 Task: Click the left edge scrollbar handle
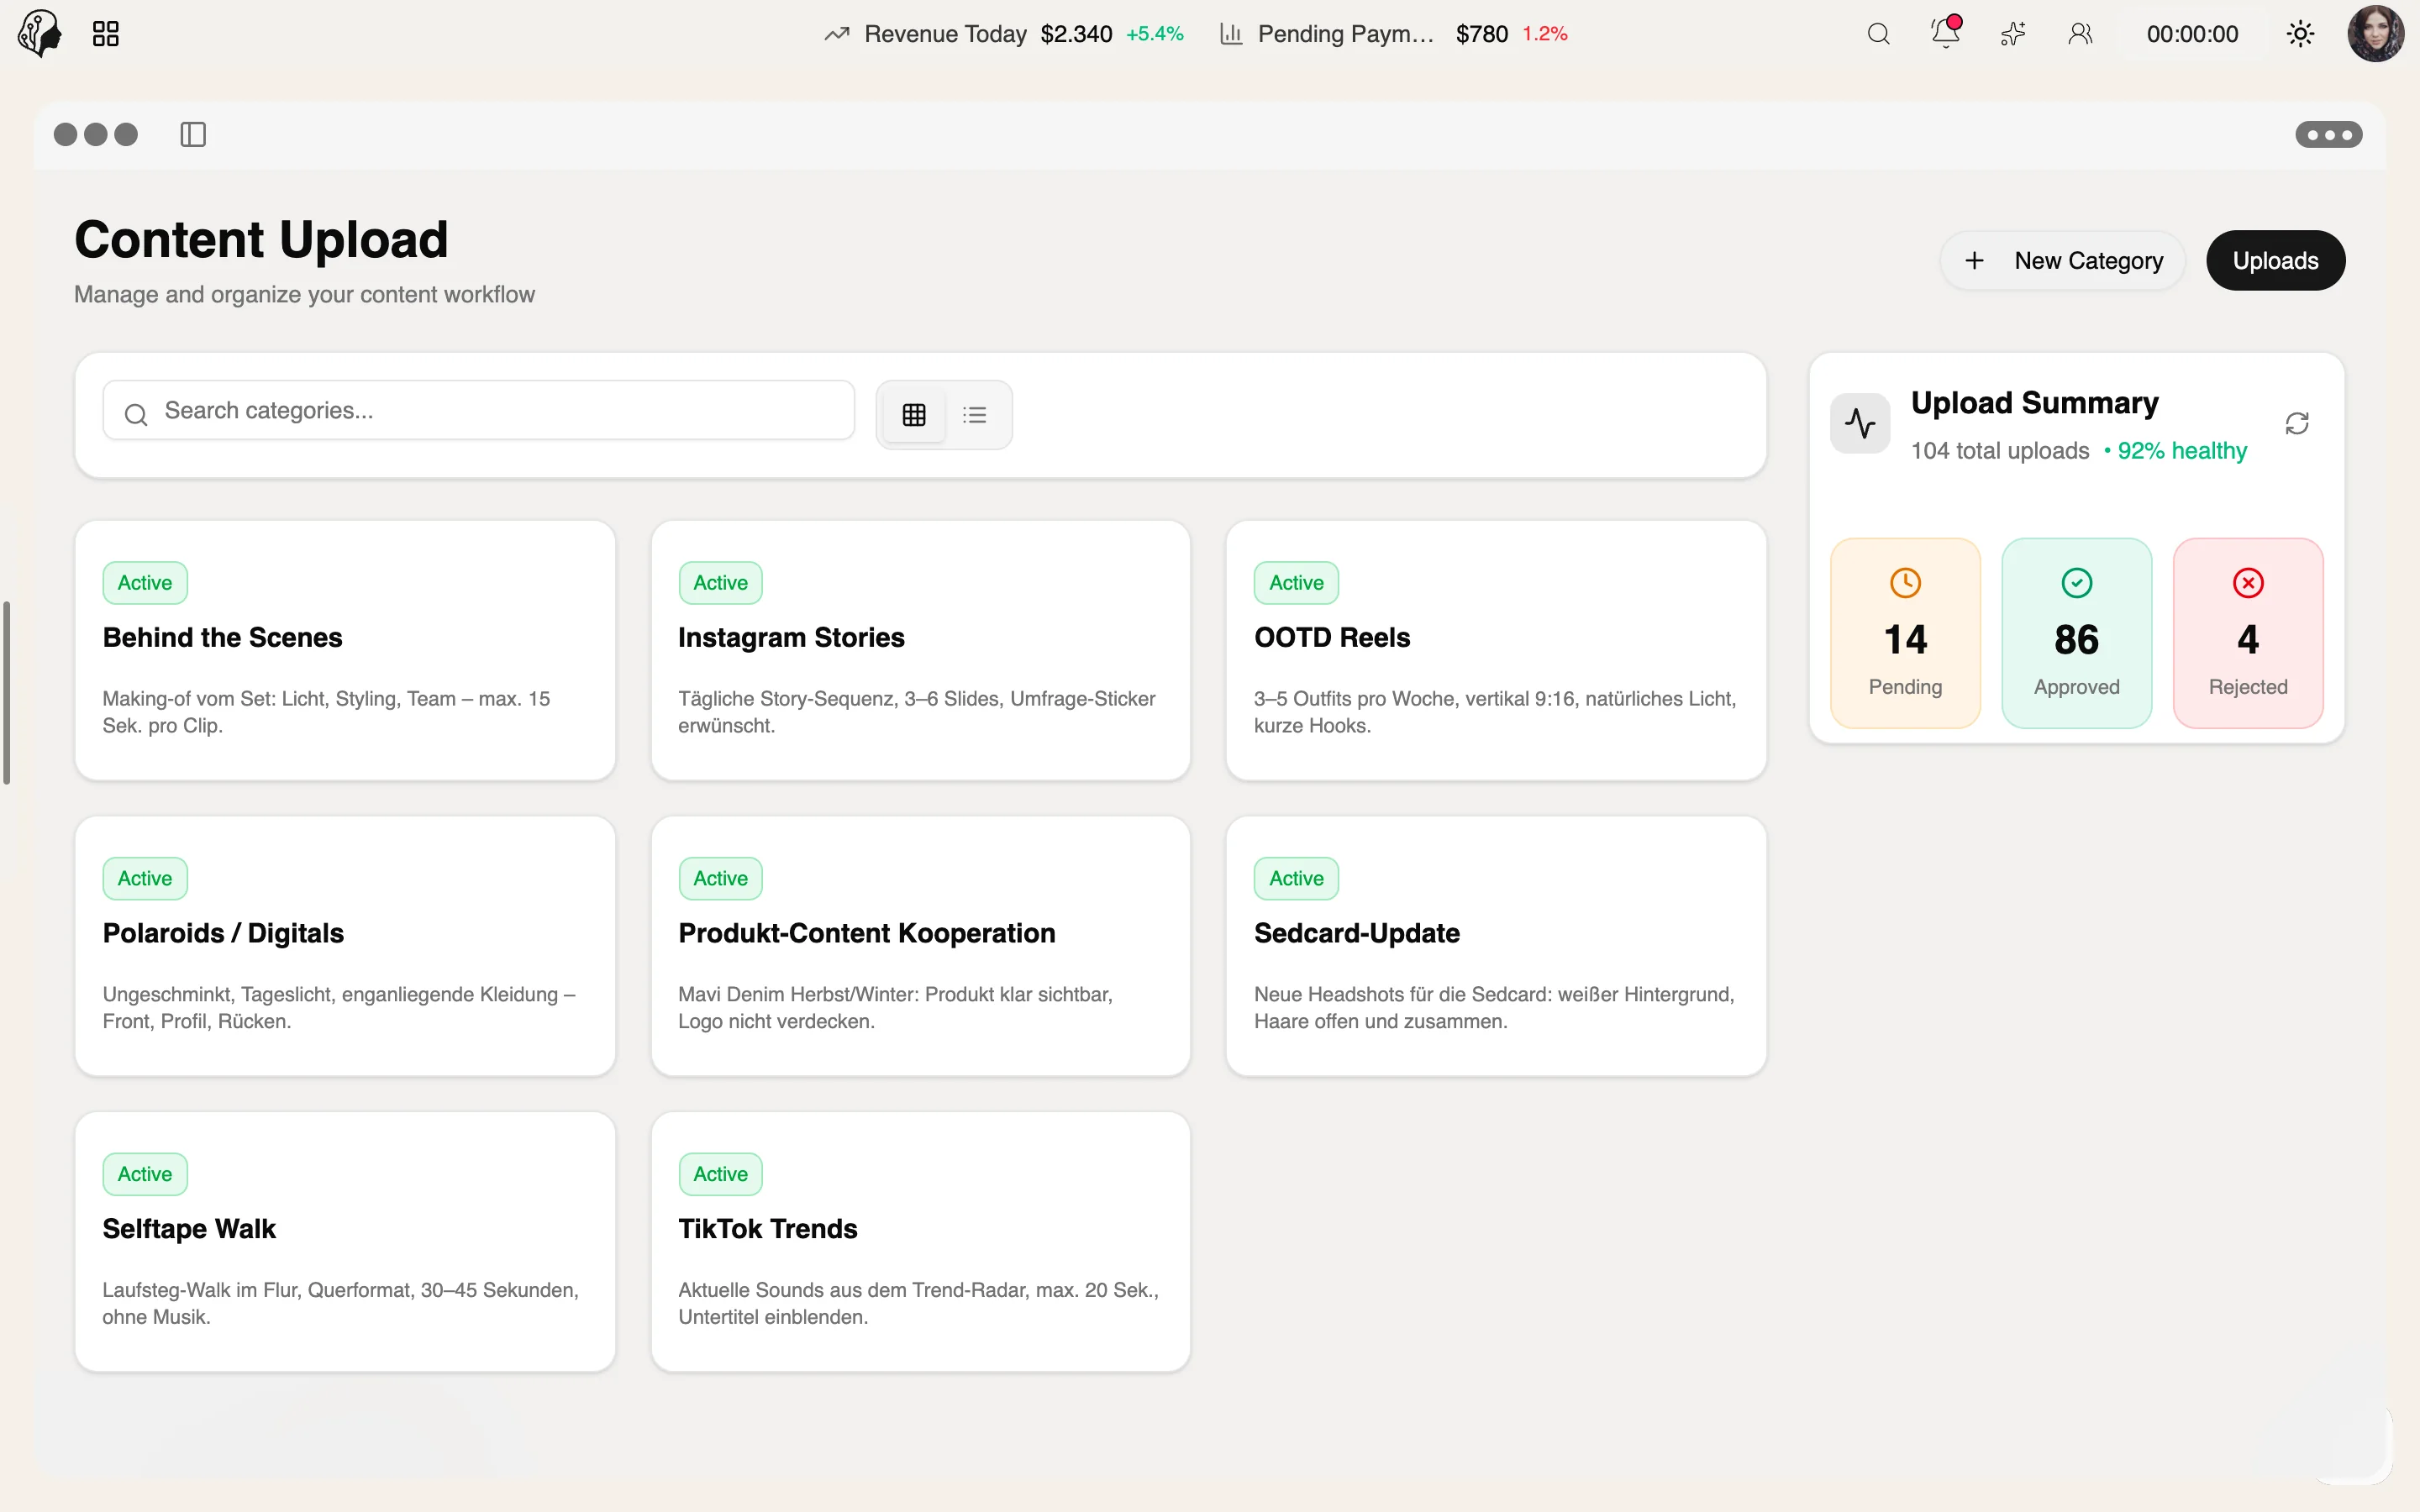click(x=6, y=692)
